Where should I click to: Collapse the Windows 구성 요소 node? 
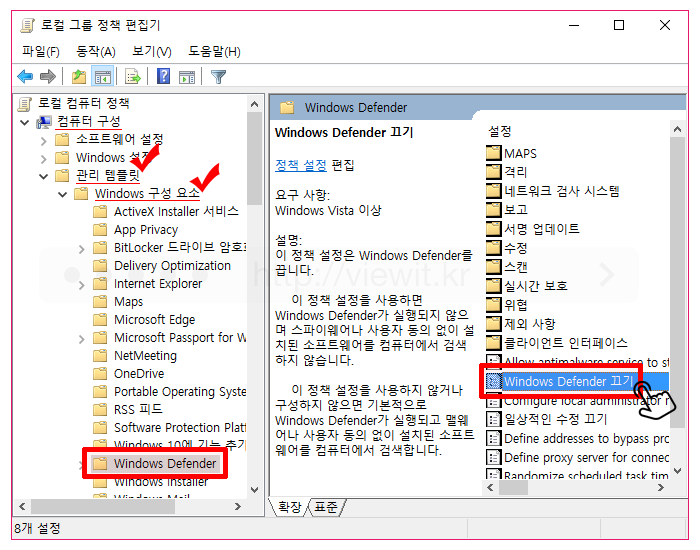tap(62, 194)
